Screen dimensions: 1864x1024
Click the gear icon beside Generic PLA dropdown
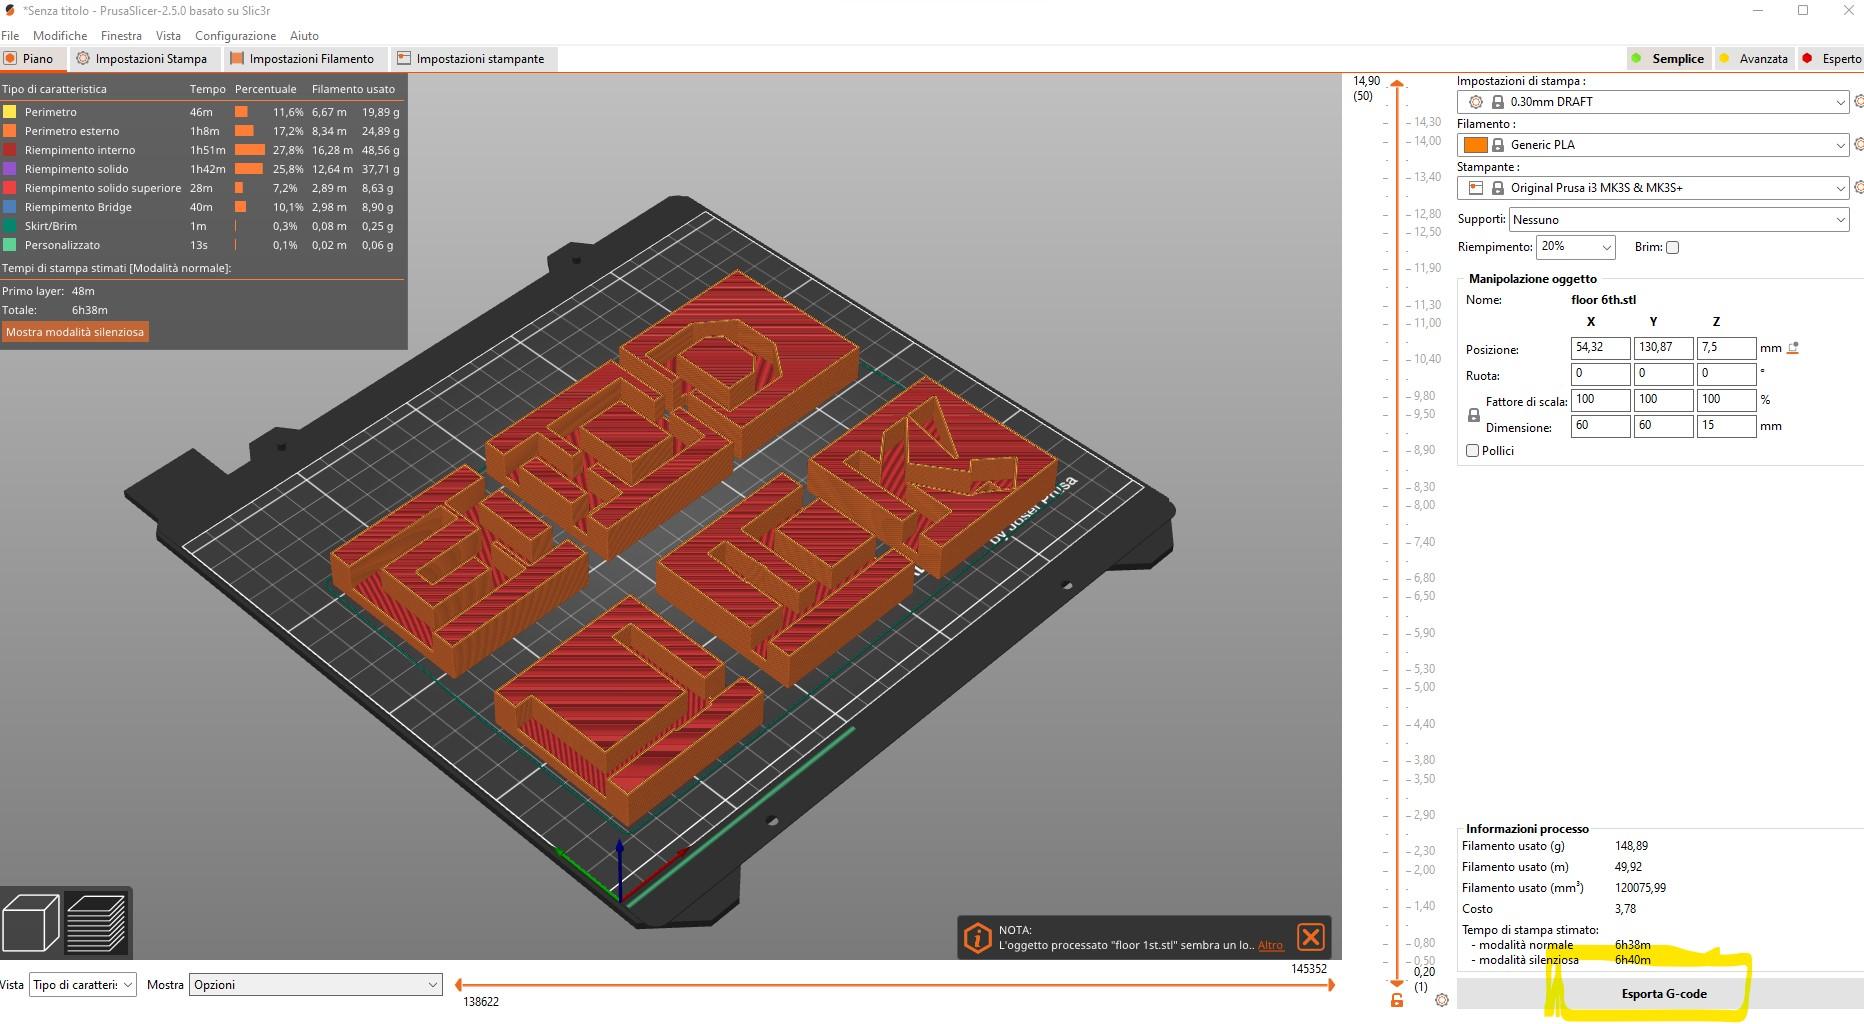[1858, 145]
